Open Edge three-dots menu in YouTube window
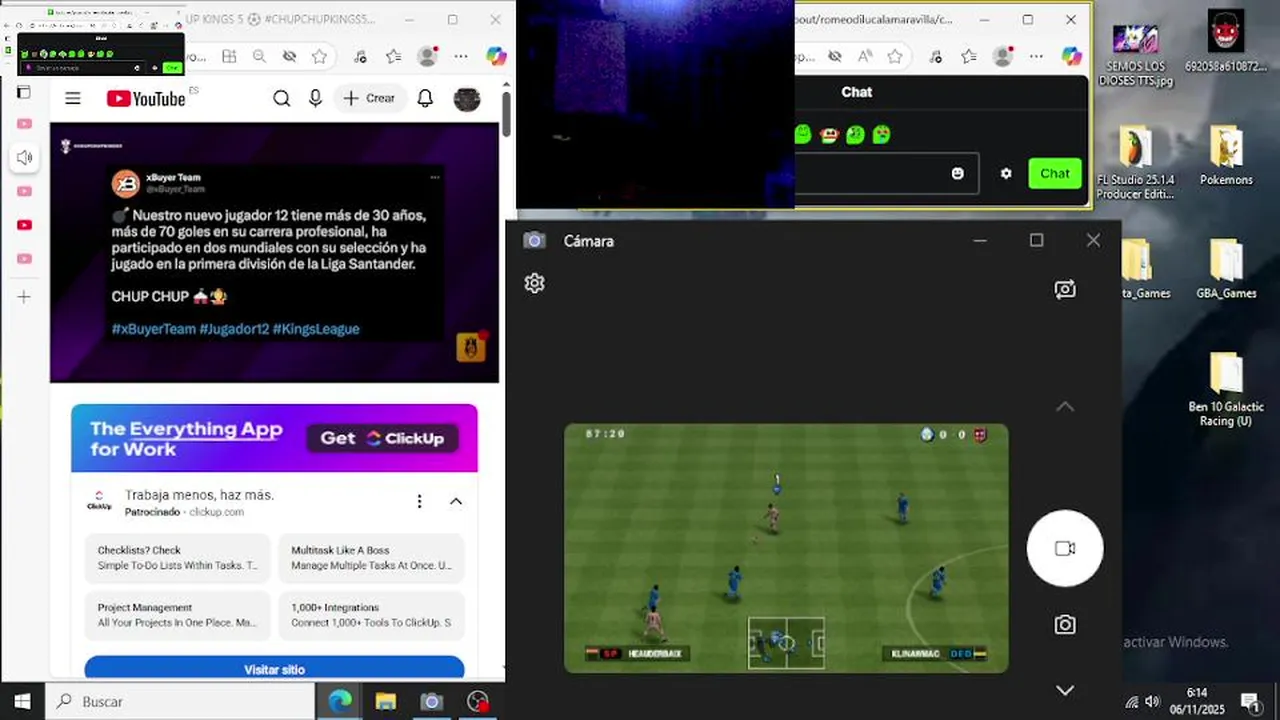 (x=461, y=57)
